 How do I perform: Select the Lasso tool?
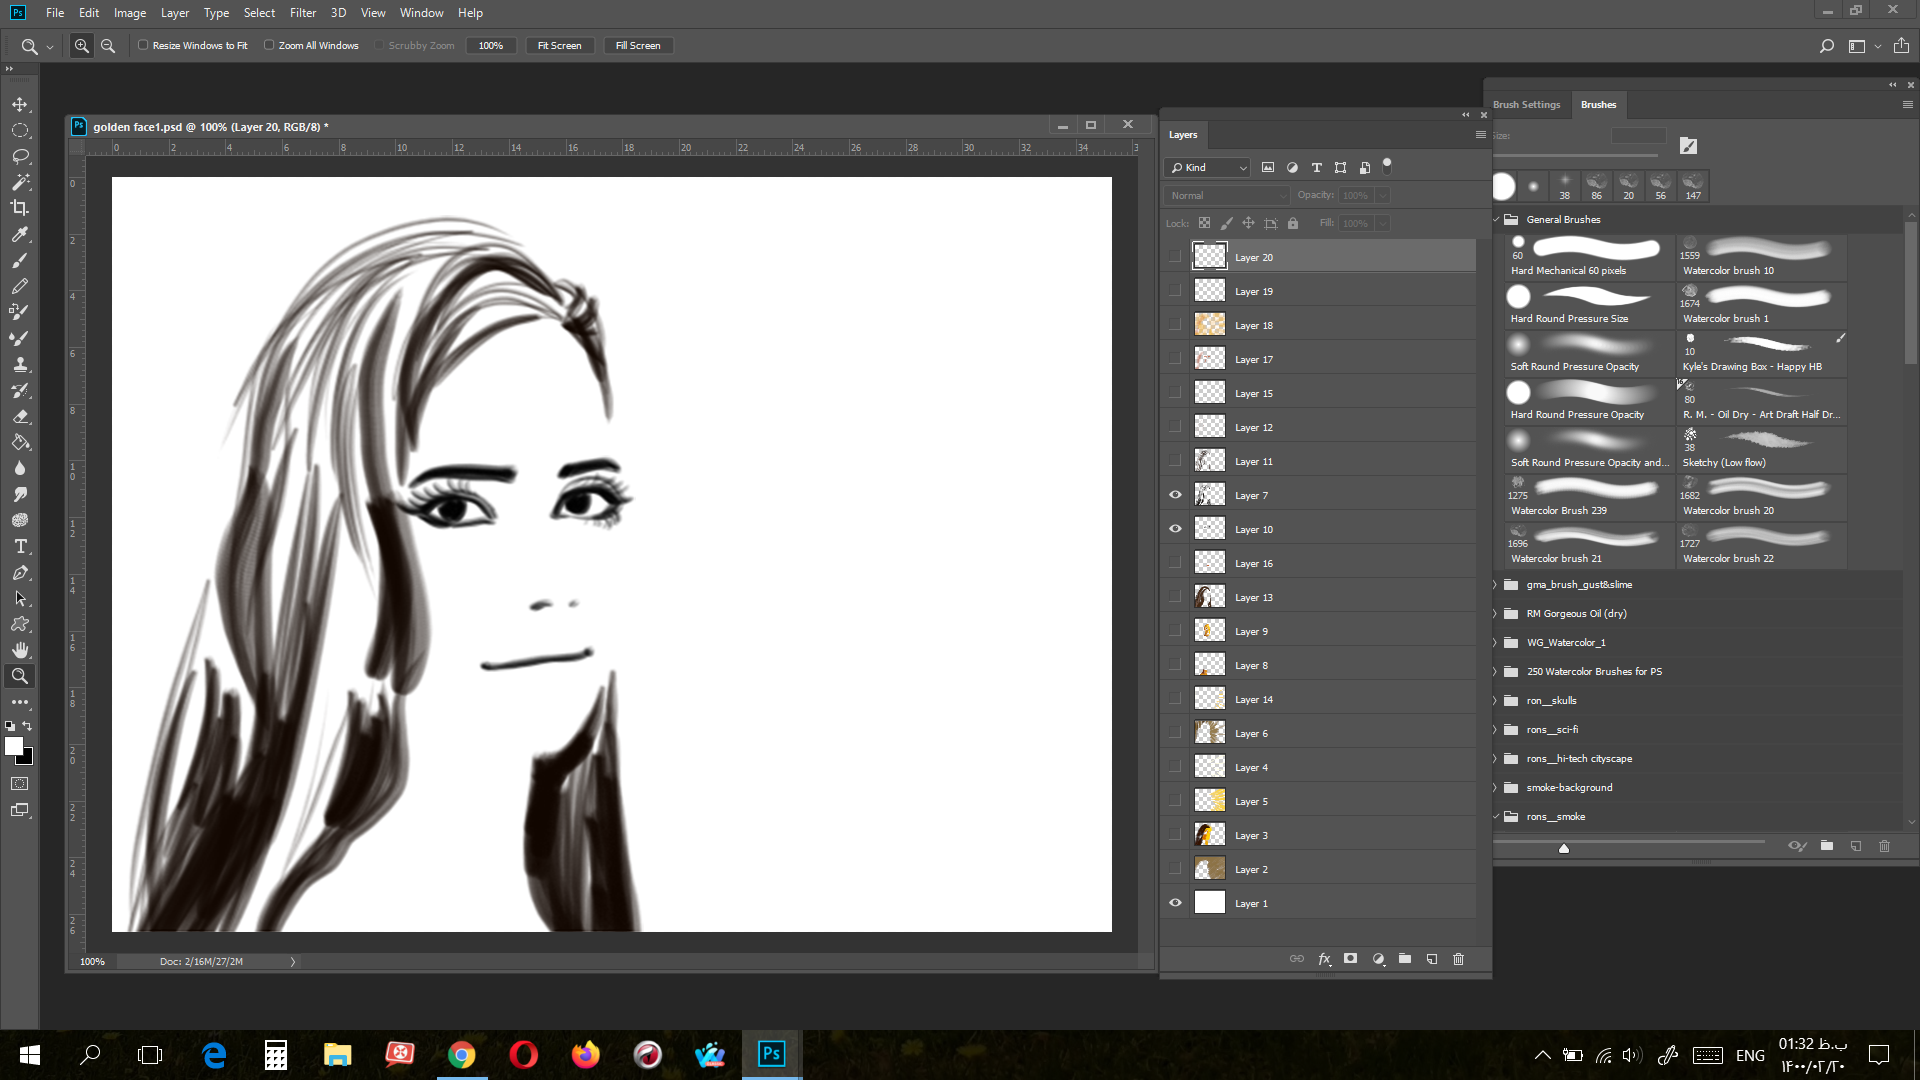(20, 157)
